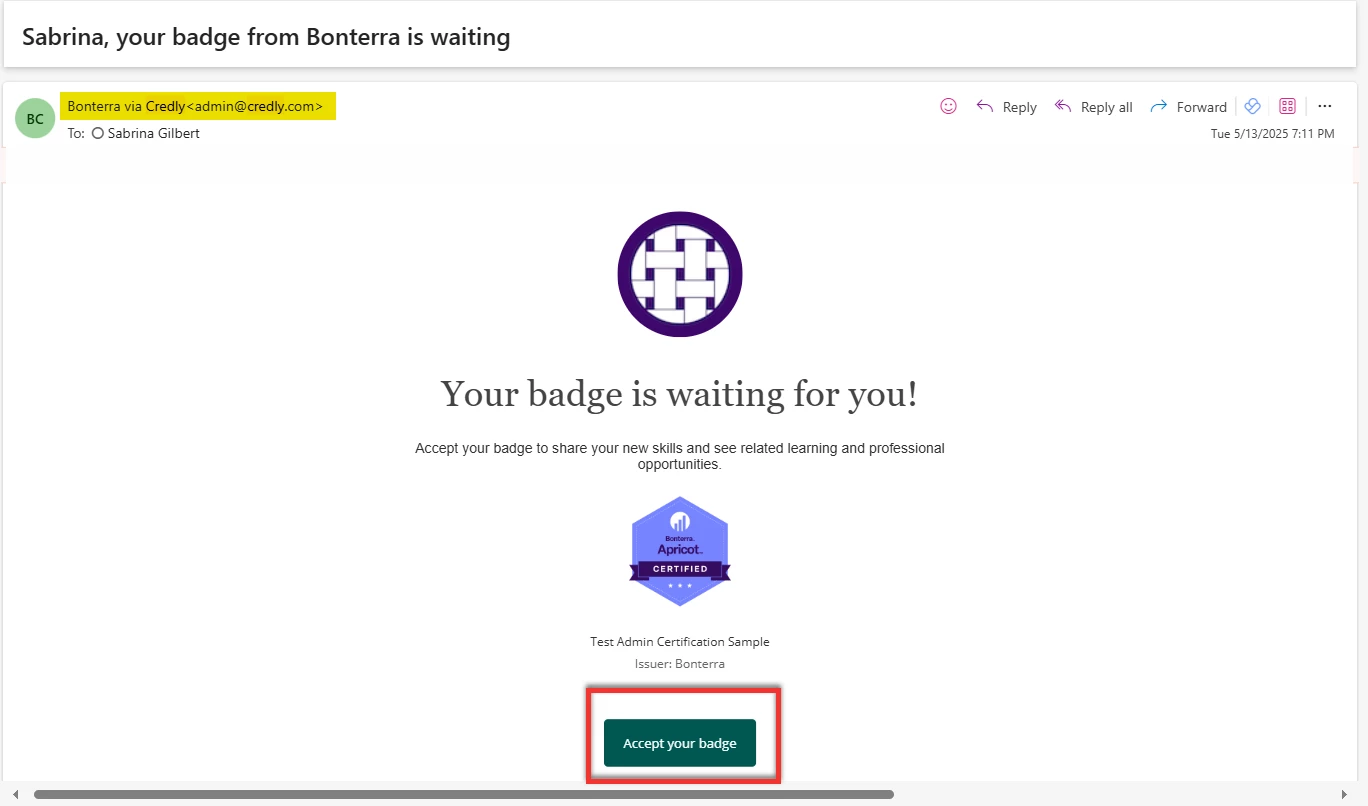Click the Accept your badge button
This screenshot has height=806, width=1368.
coord(680,743)
